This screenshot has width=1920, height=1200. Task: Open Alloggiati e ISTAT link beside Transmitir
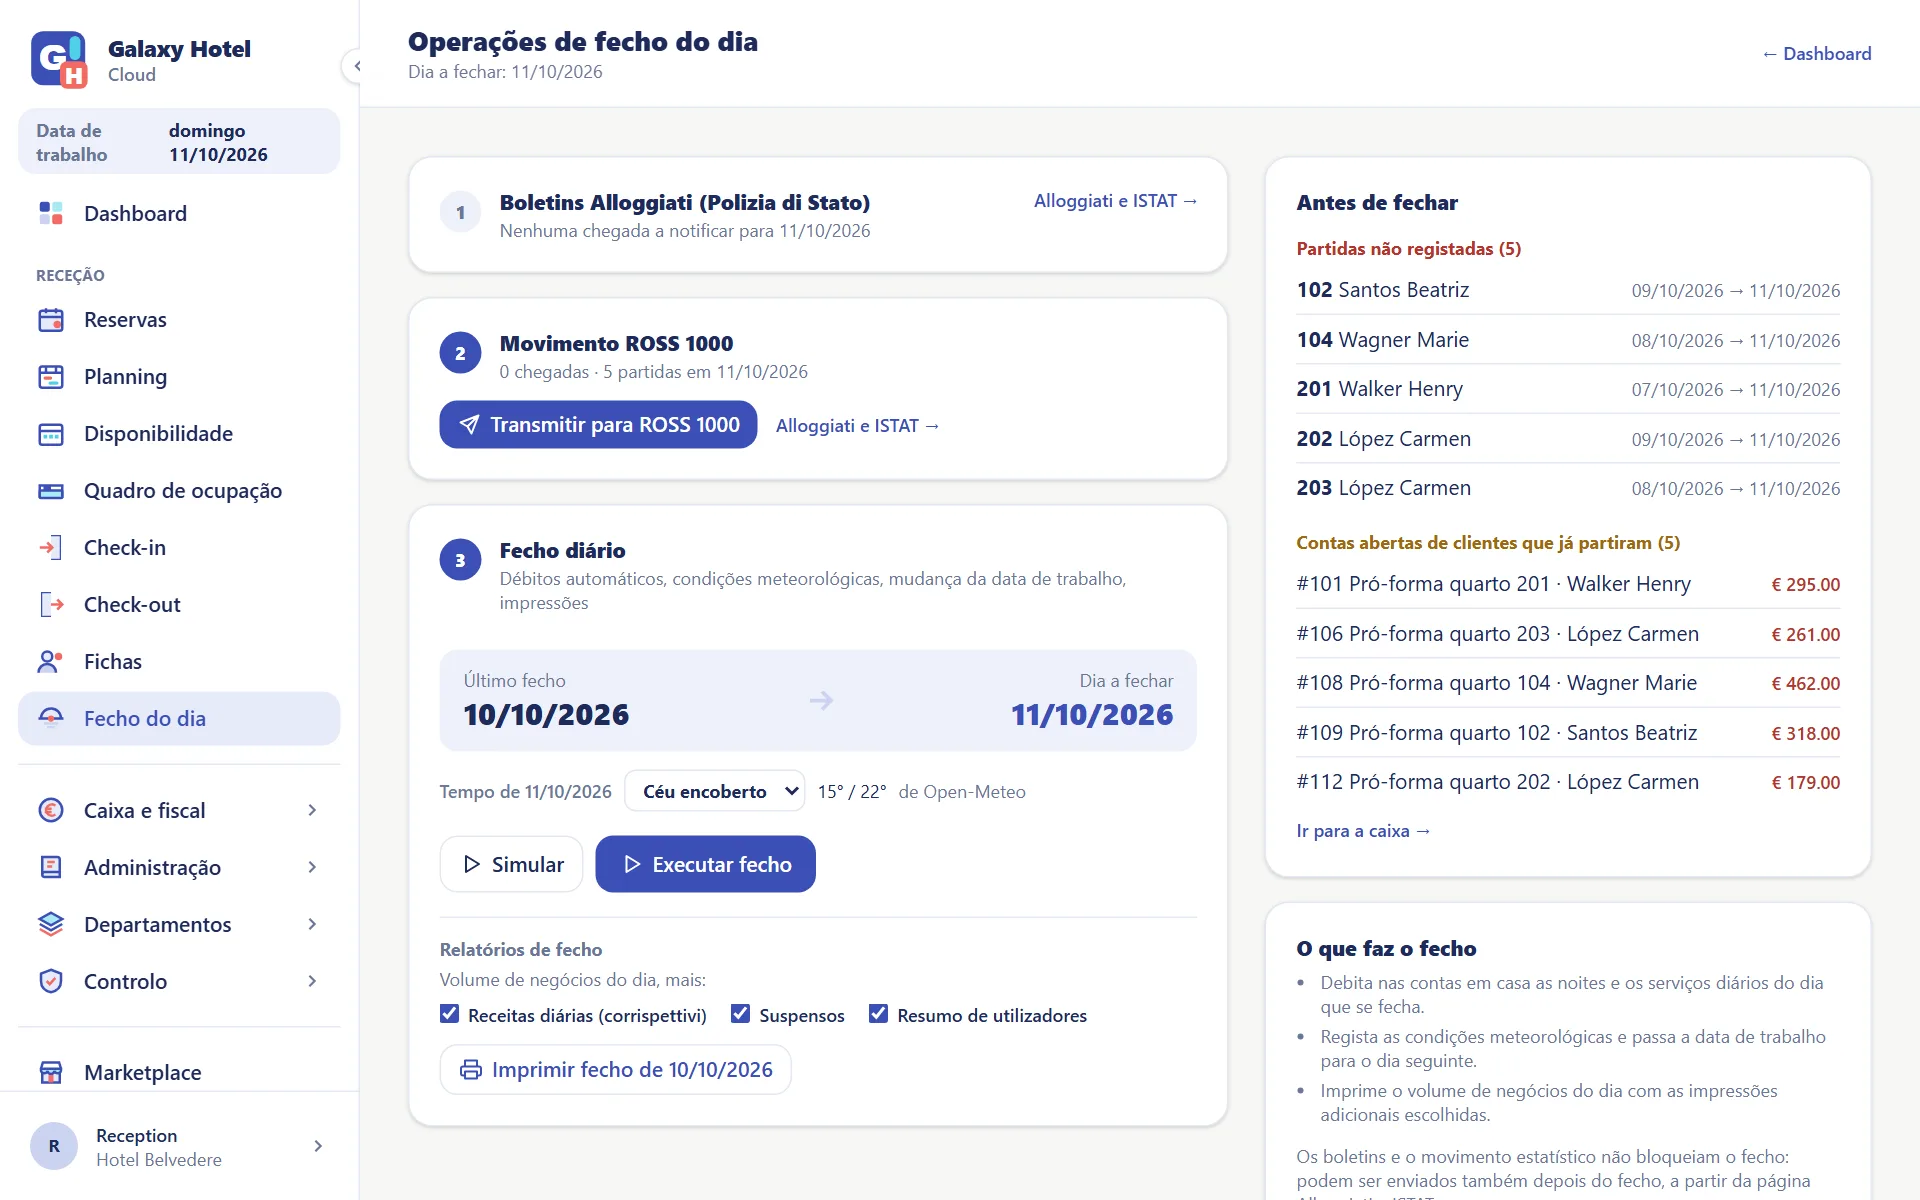pos(857,426)
